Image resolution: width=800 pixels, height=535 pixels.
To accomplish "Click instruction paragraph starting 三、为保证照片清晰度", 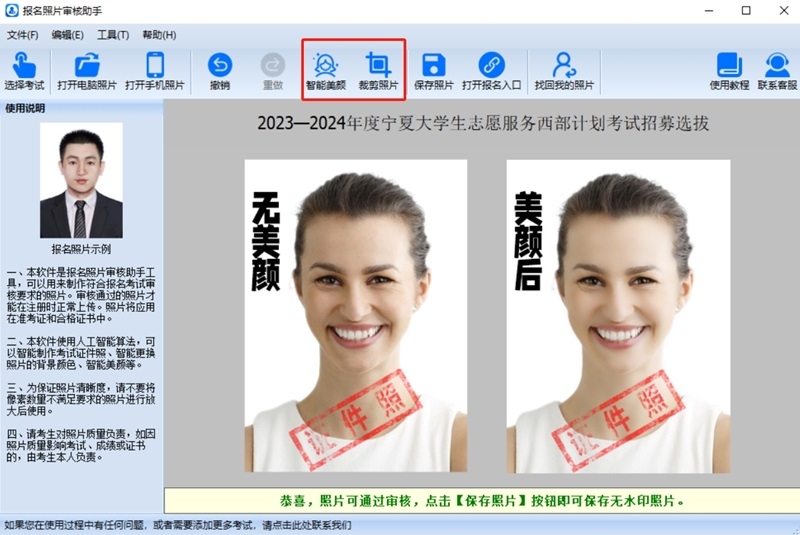I will coord(81,399).
